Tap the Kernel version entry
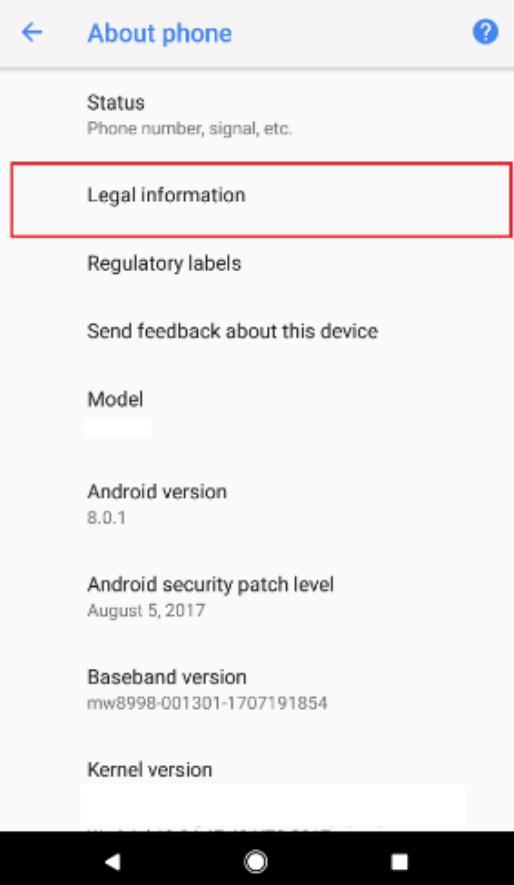Screen dimensions: 514x885 tap(257, 792)
